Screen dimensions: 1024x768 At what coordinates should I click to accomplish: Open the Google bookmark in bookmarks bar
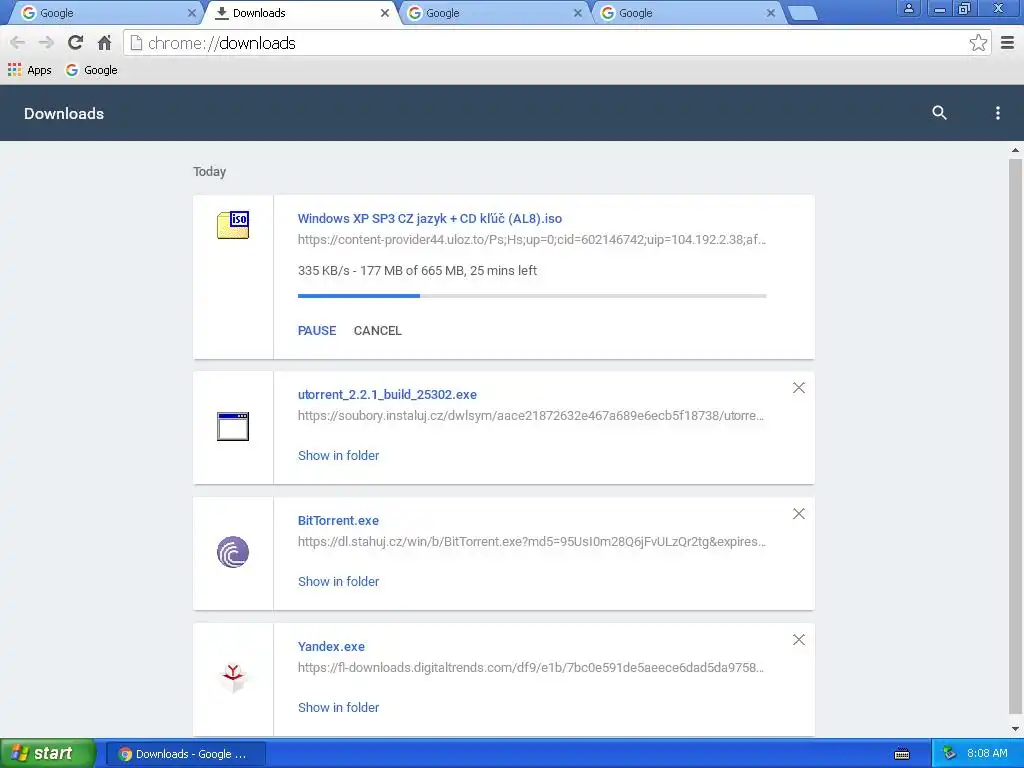pos(91,70)
